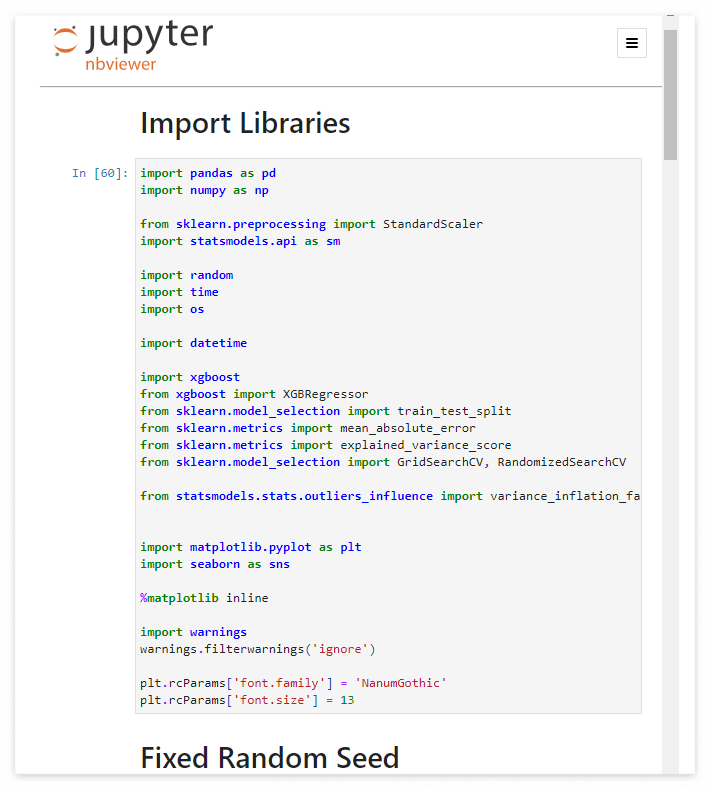Image resolution: width=710 pixels, height=789 pixels.
Task: Click the '%matplotlib inline' magic line
Action: coord(204,598)
